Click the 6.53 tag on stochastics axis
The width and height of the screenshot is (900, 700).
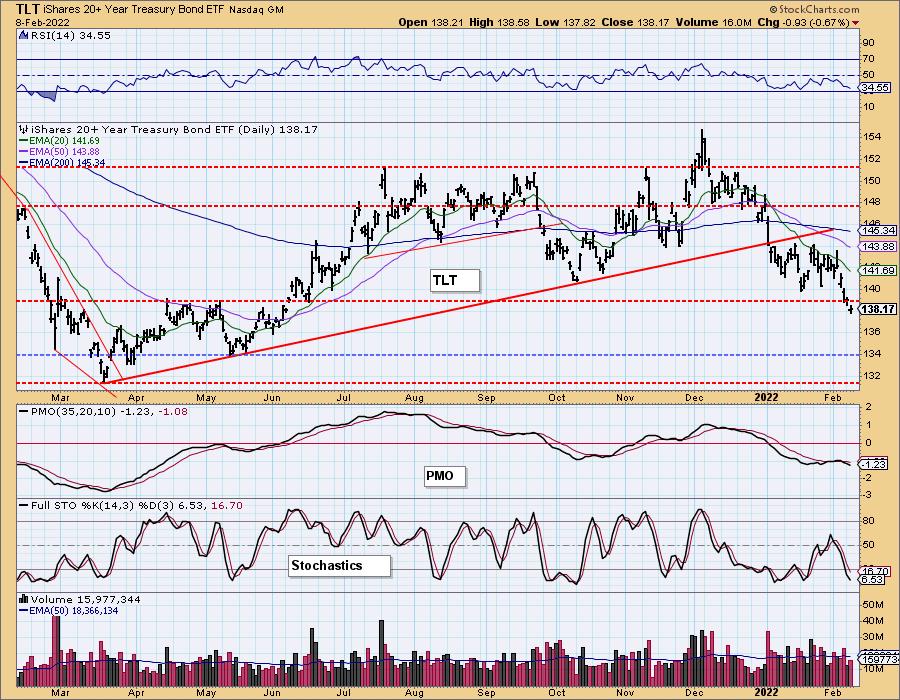872,580
